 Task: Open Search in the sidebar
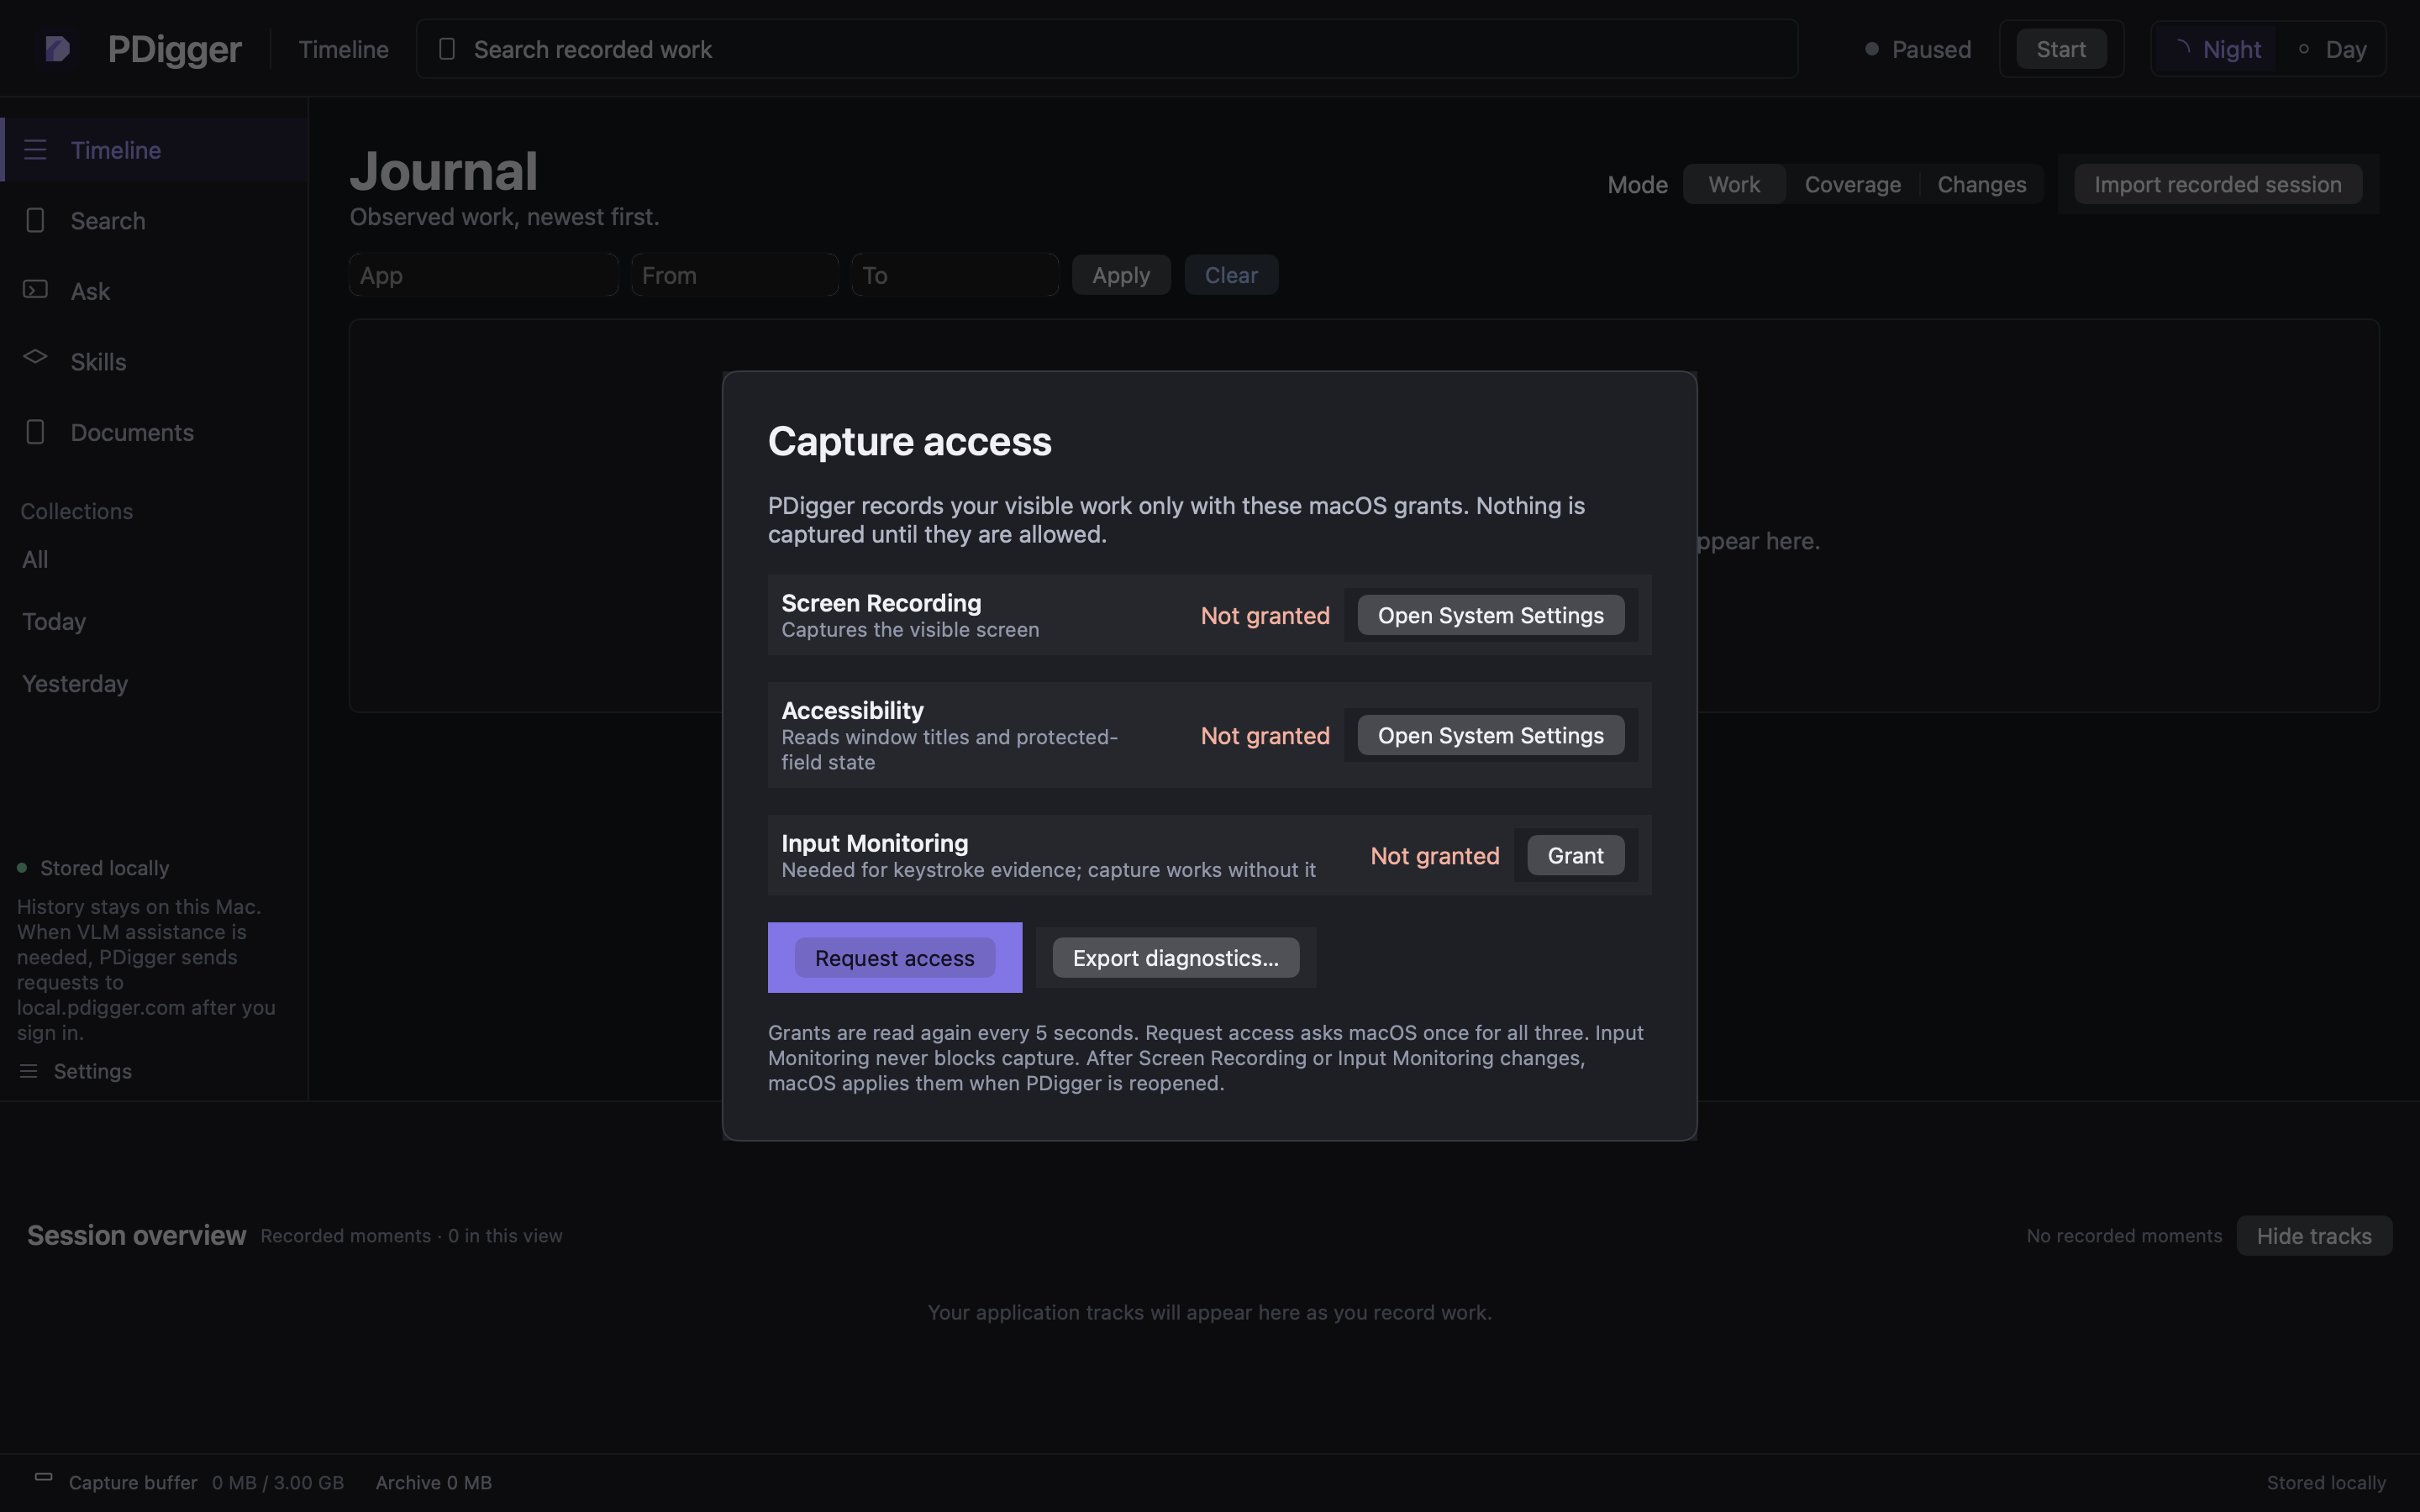pyautogui.click(x=155, y=220)
